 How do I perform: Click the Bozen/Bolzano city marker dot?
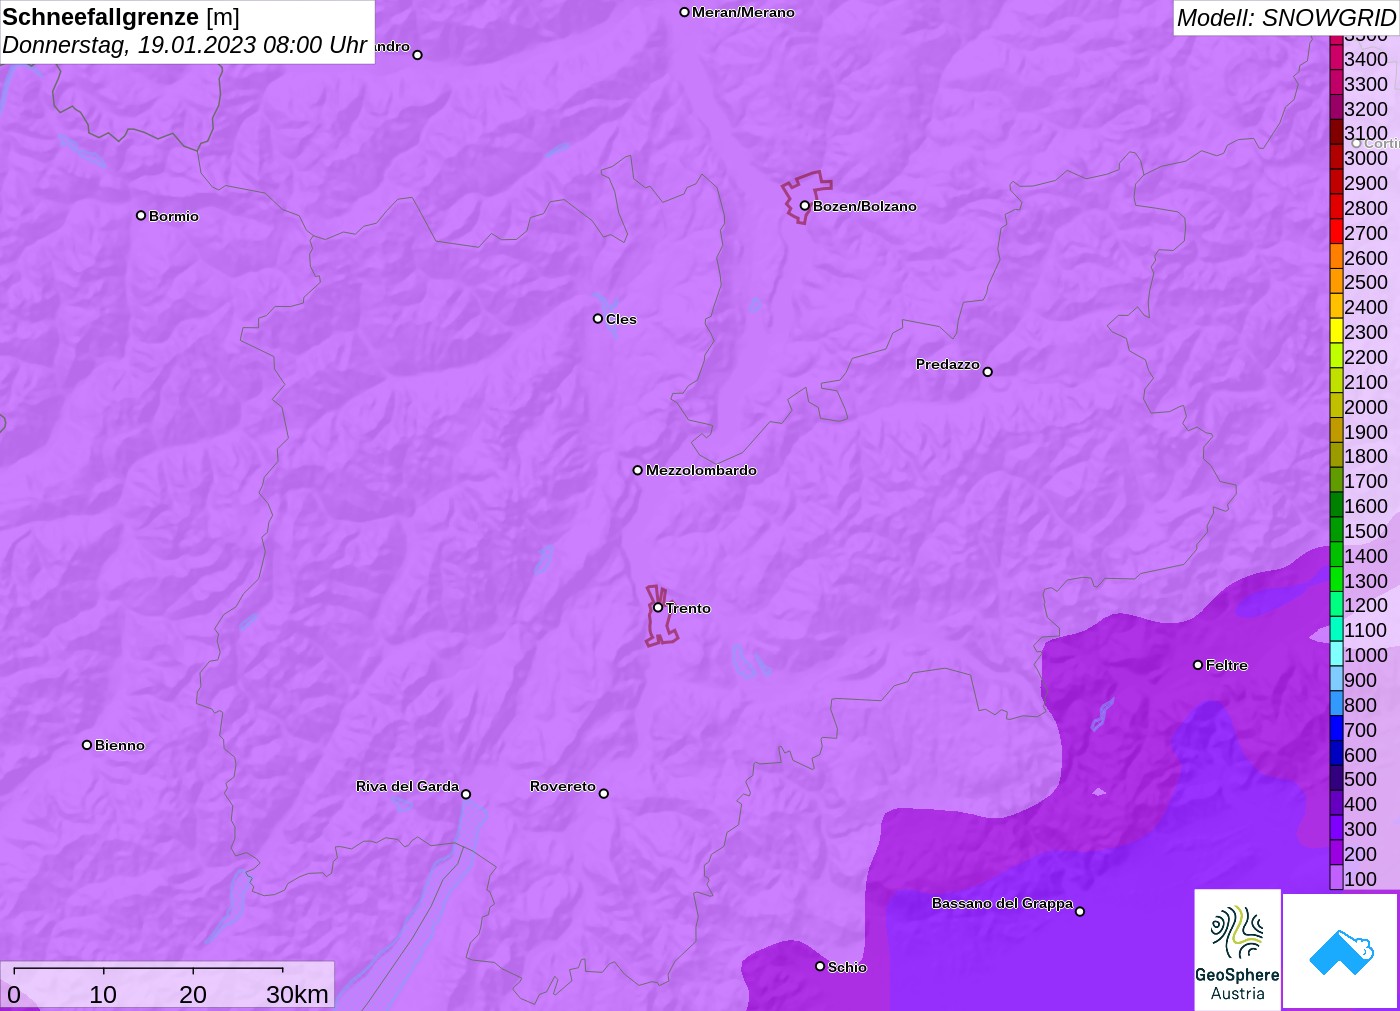click(x=804, y=206)
